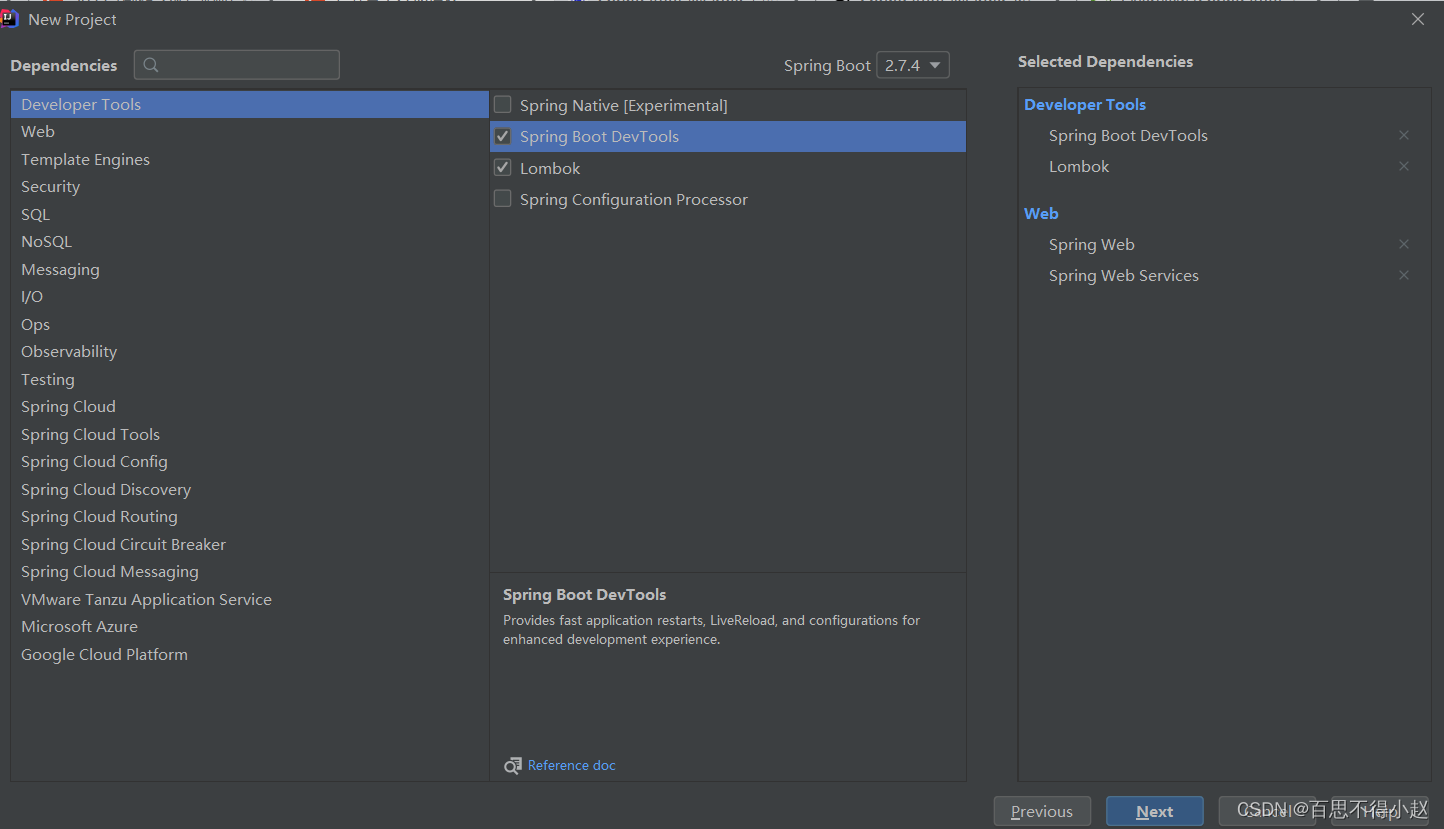The height and width of the screenshot is (829, 1444).
Task: Select the Spring Cloud category
Action: [x=249, y=407]
